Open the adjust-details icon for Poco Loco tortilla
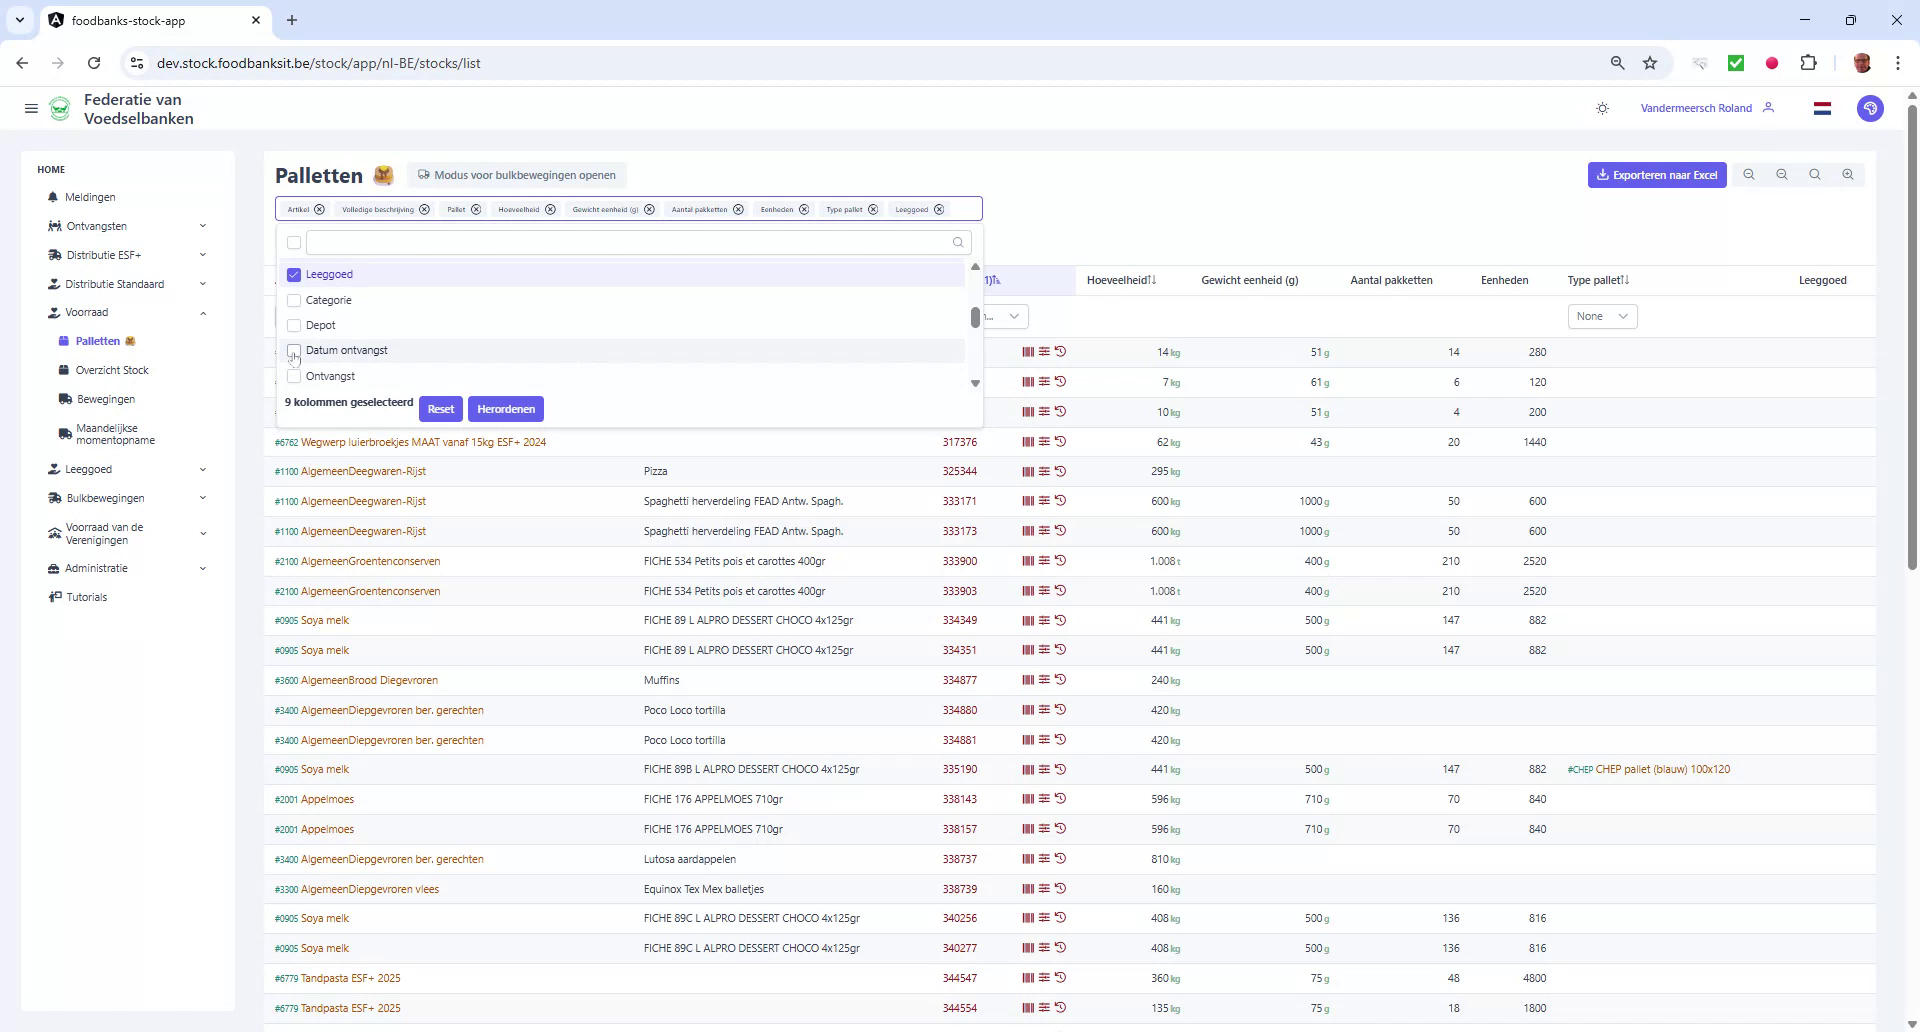The image size is (1920, 1032). click(1044, 710)
